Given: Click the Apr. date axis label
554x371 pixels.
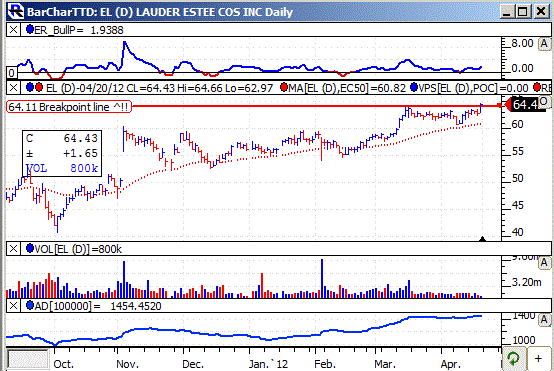Looking at the screenshot, I should click(x=450, y=364).
